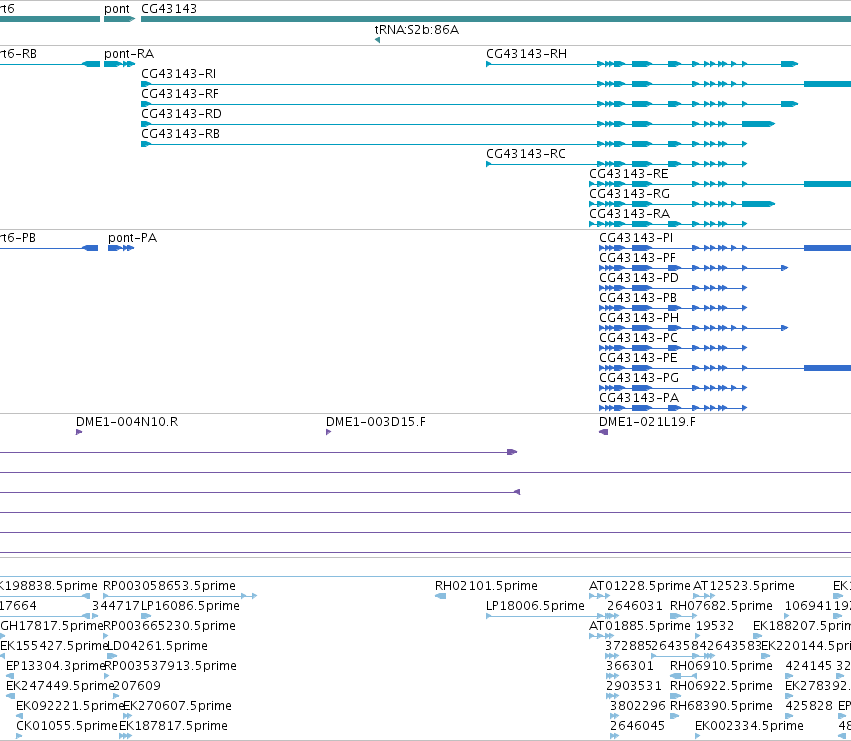Select the pont gene label
The height and width of the screenshot is (741, 851).
117,9
